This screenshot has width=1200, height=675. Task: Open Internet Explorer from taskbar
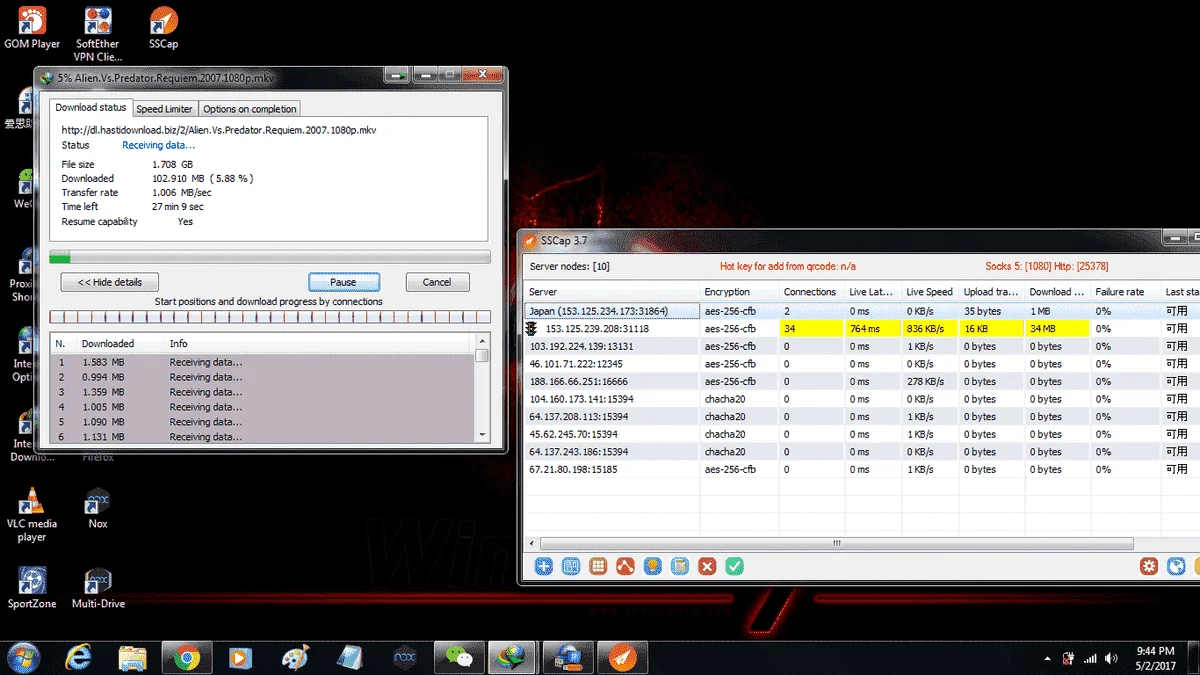(x=78, y=657)
